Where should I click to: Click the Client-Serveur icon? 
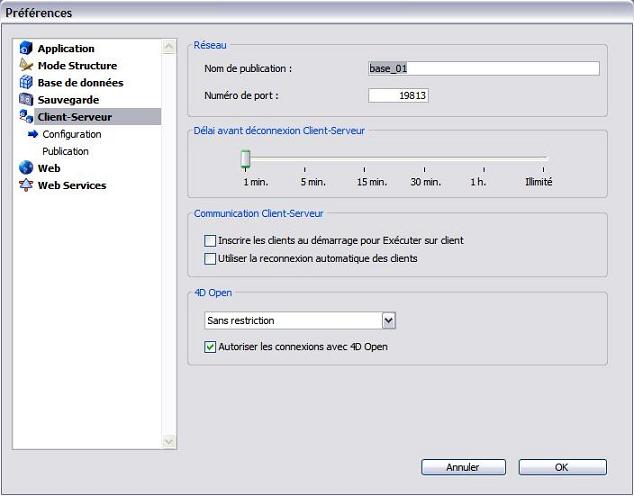[x=27, y=117]
